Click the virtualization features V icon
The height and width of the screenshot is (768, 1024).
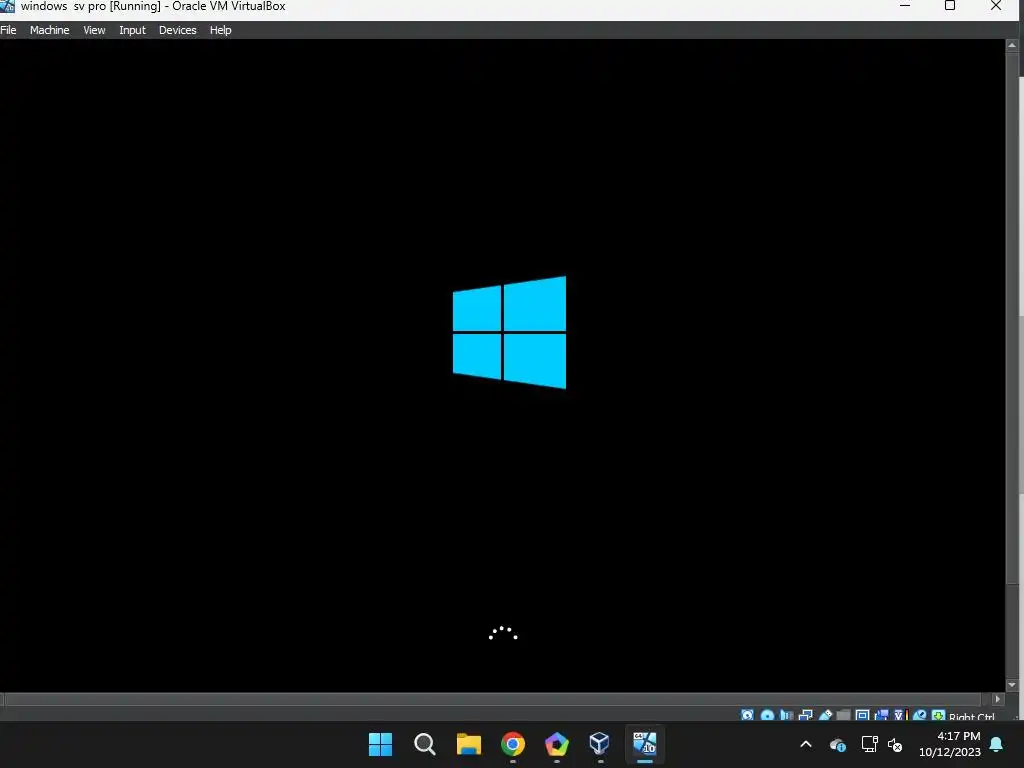(x=901, y=715)
